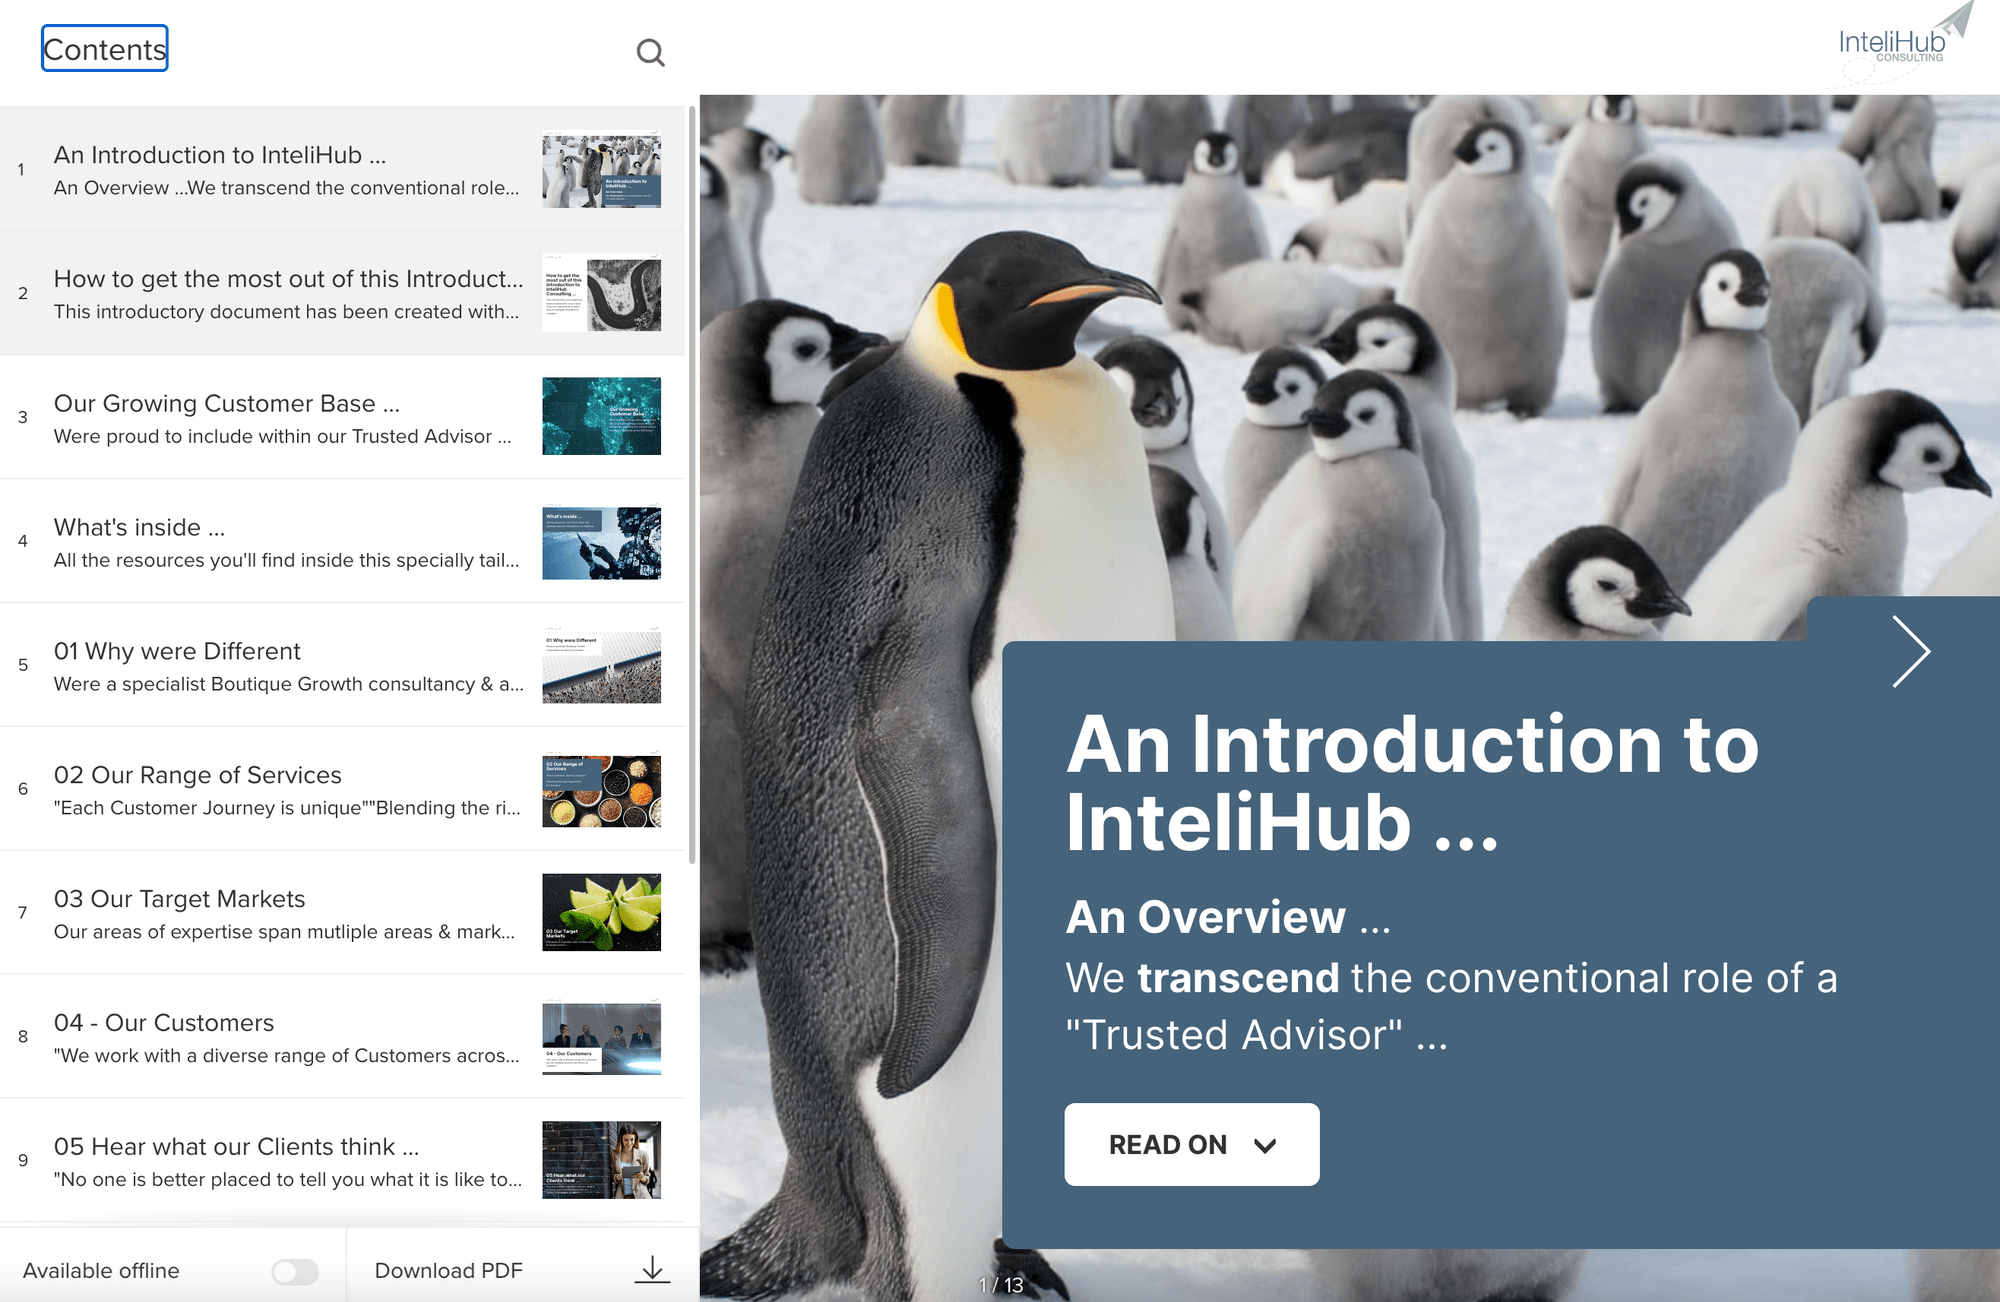Screen dimensions: 2000x1302
Task: Click 'We transcend the conventional role' slide text
Action: pos(1451,1006)
